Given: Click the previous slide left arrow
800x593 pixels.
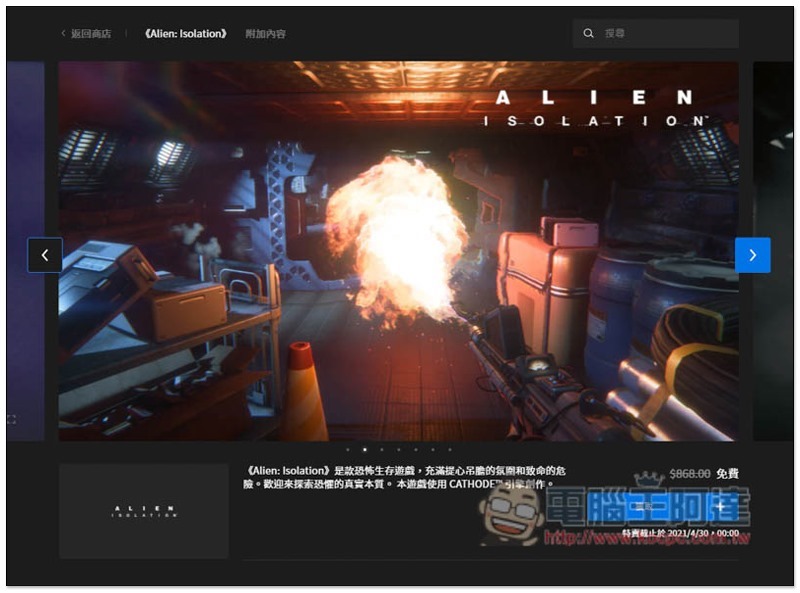Looking at the screenshot, I should [45, 255].
